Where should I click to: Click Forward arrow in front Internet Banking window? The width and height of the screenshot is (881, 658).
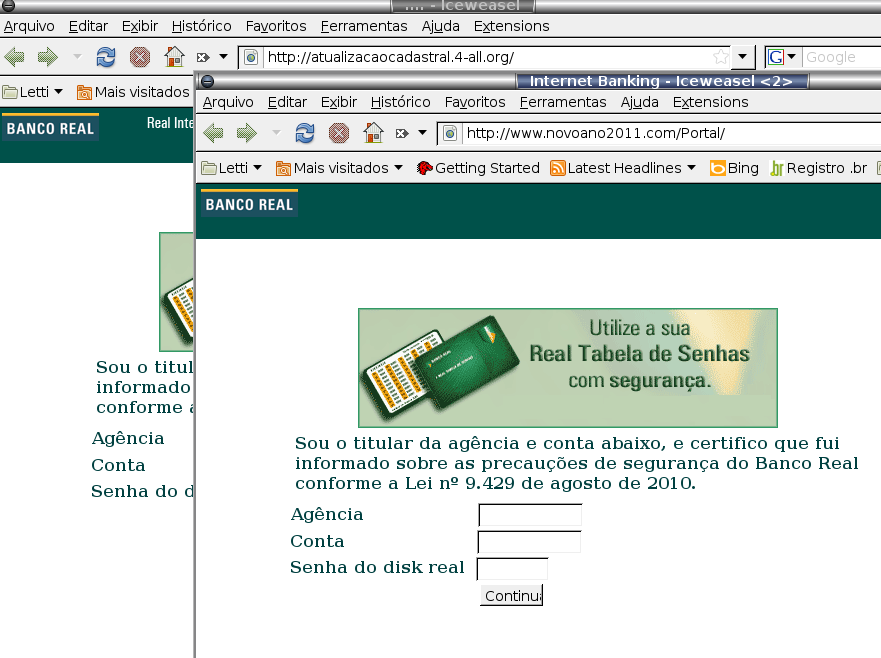click(x=247, y=133)
